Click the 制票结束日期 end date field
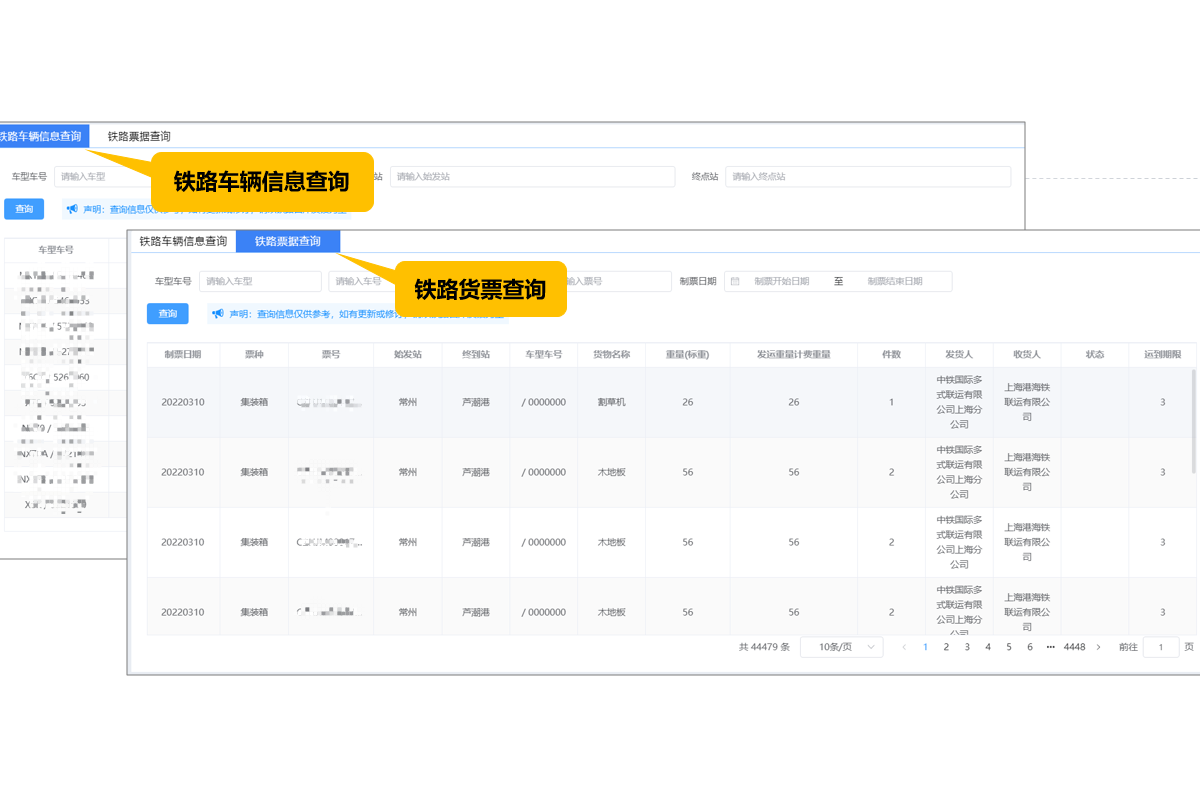This screenshot has width=1200, height=800. point(894,282)
